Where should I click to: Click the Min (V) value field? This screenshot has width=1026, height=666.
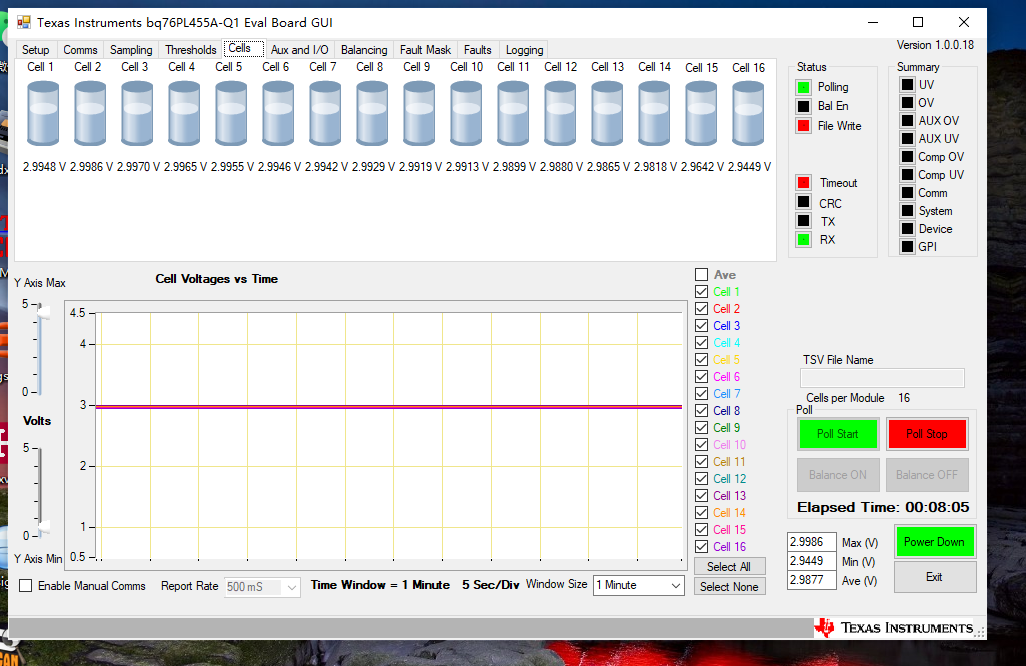pos(811,561)
